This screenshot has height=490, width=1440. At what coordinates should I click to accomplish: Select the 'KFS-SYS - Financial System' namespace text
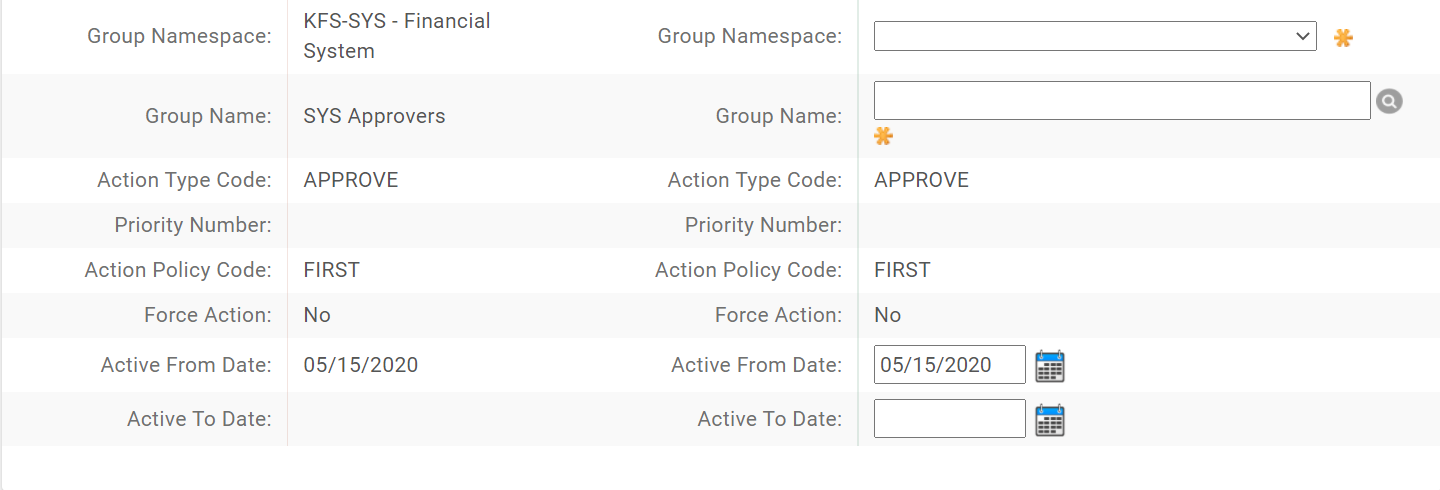click(x=396, y=36)
